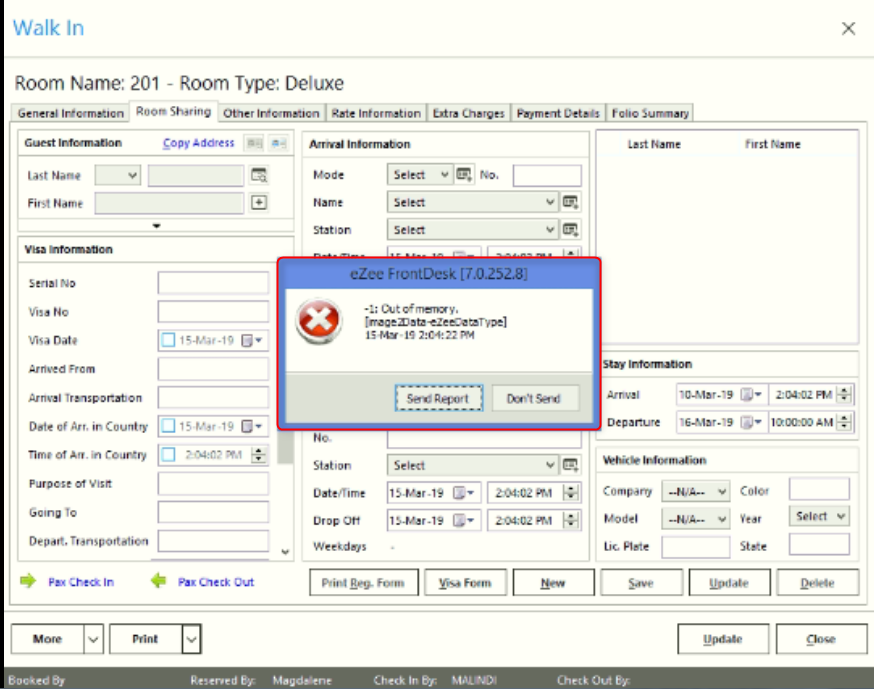Open the Mode list editor icon
The height and width of the screenshot is (689, 874).
(464, 174)
